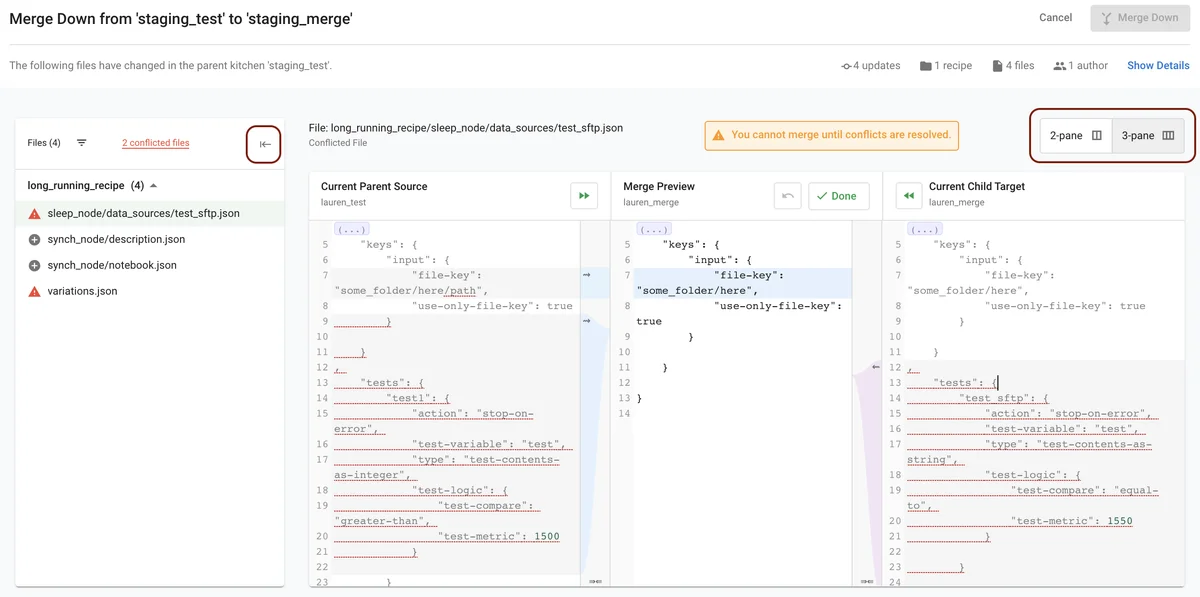Open synch_node/description.json file
Screen dimensions: 1200x597
click(x=116, y=240)
